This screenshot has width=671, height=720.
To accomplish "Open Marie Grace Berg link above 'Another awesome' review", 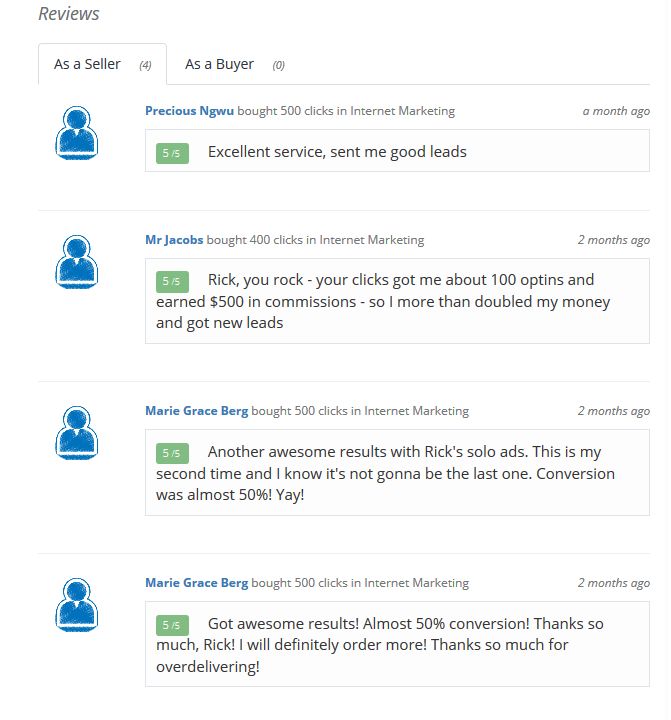I will pyautogui.click(x=197, y=411).
